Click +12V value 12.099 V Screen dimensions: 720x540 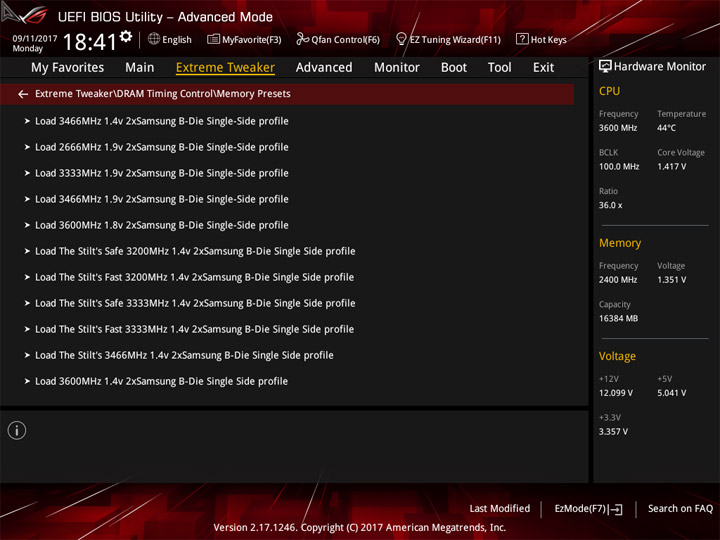click(x=616, y=393)
